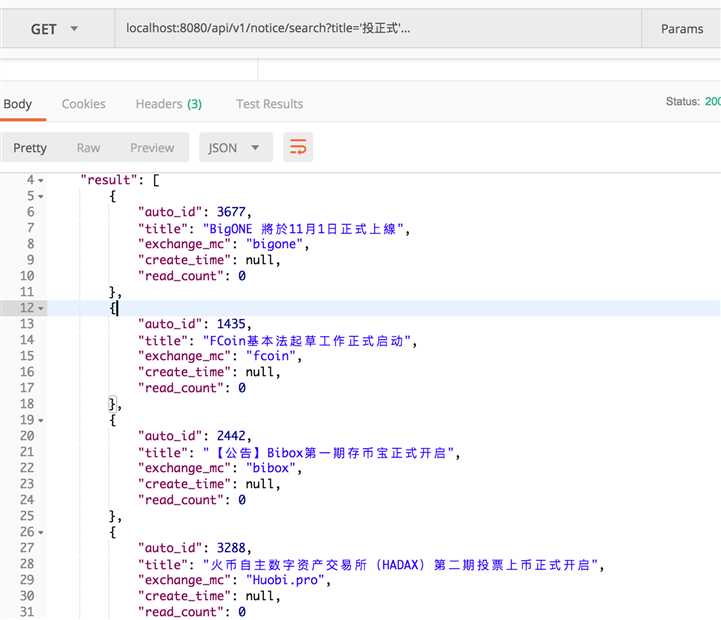Collapse the object at line 5

pos(41,196)
